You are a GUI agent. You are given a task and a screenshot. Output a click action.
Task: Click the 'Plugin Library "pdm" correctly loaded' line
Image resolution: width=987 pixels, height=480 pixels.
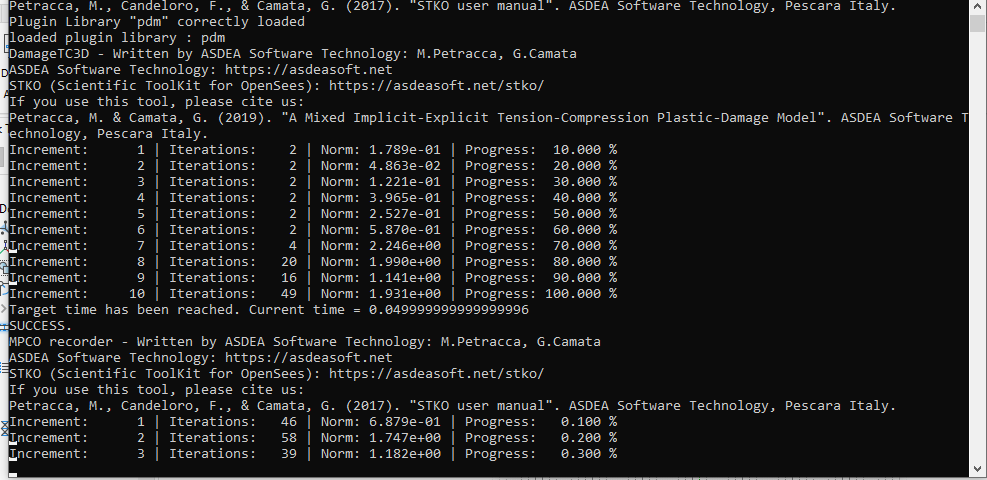157,22
